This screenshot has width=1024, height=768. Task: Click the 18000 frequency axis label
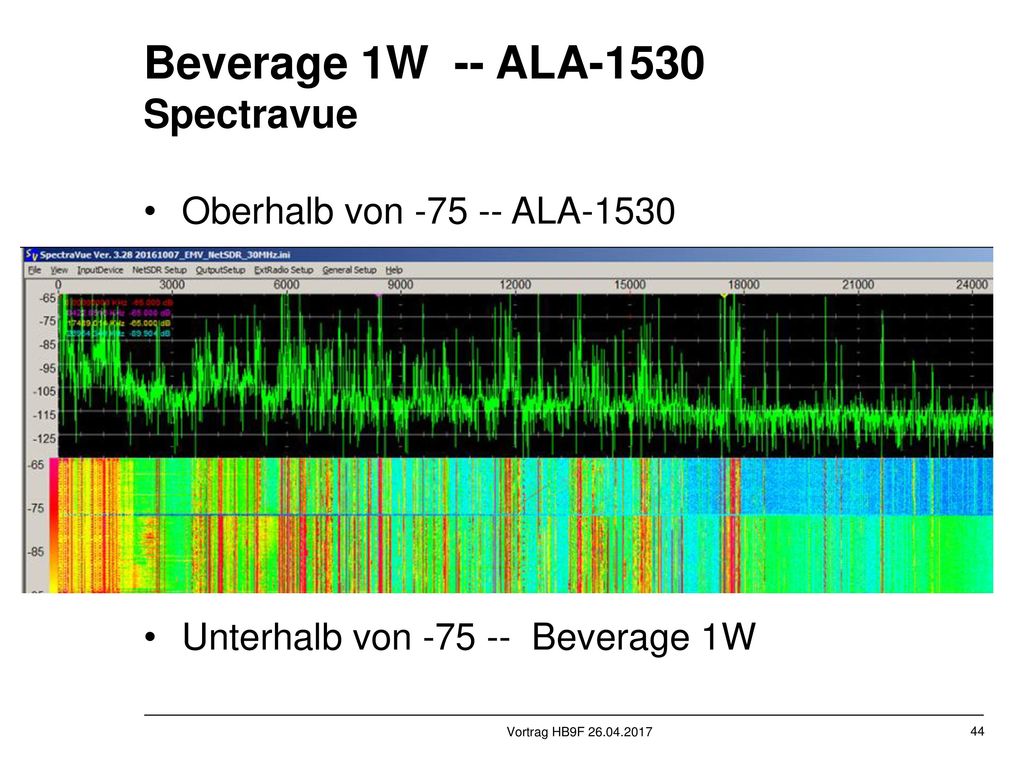pyautogui.click(x=744, y=285)
